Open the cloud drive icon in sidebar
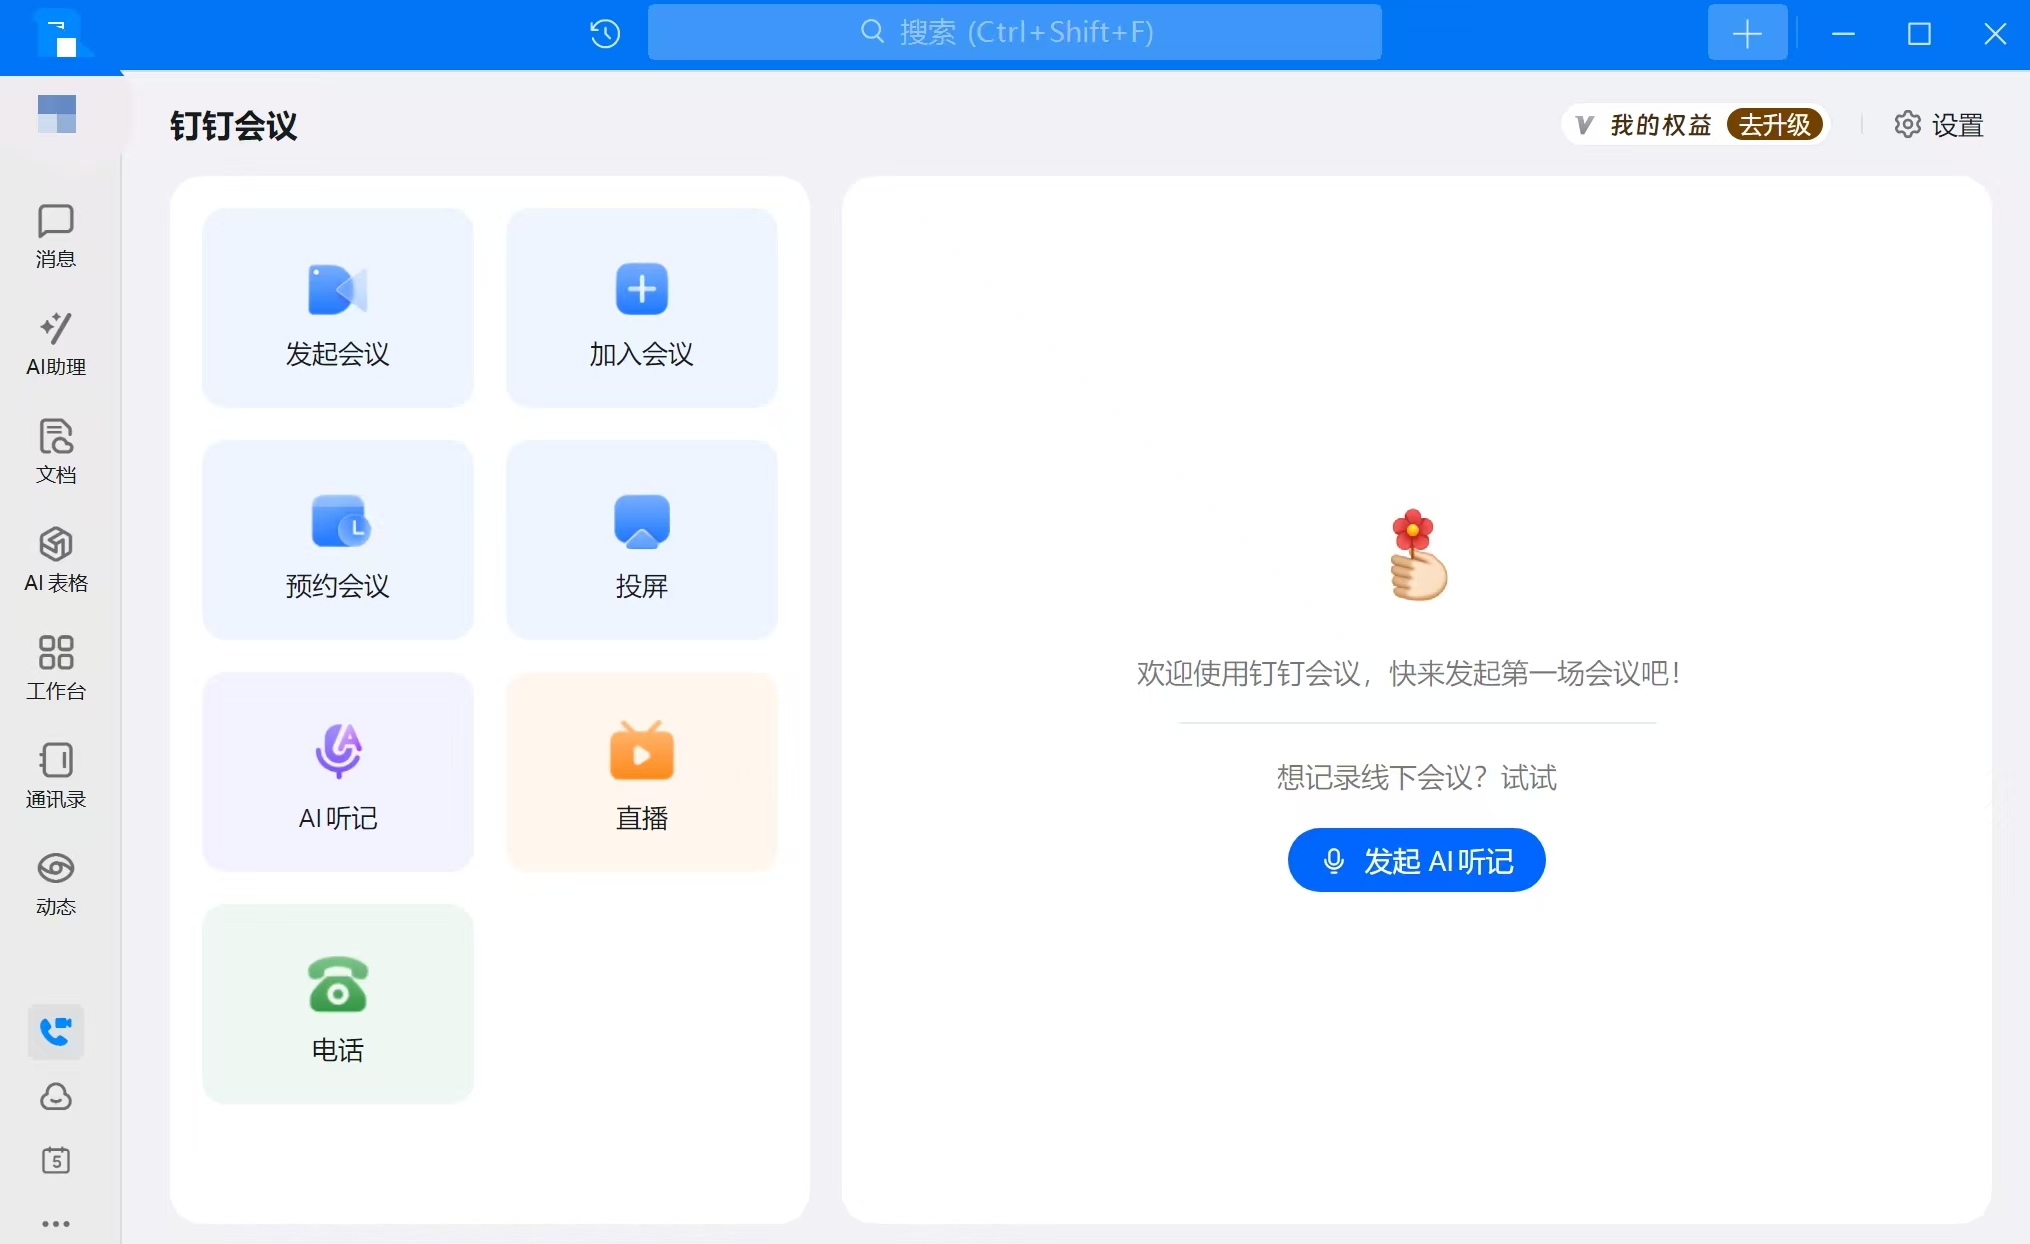 (x=55, y=1097)
